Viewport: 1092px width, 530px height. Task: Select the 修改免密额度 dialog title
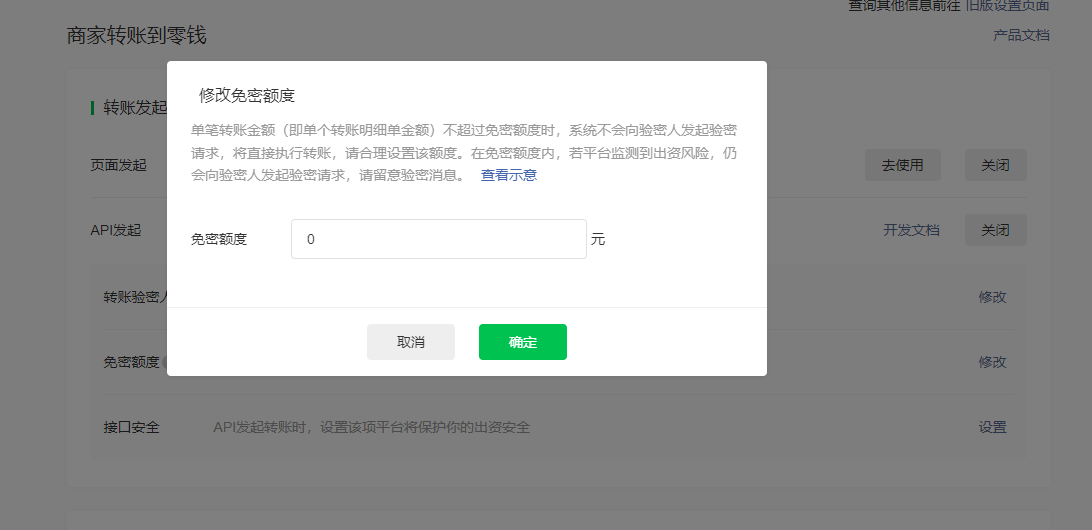pos(247,96)
